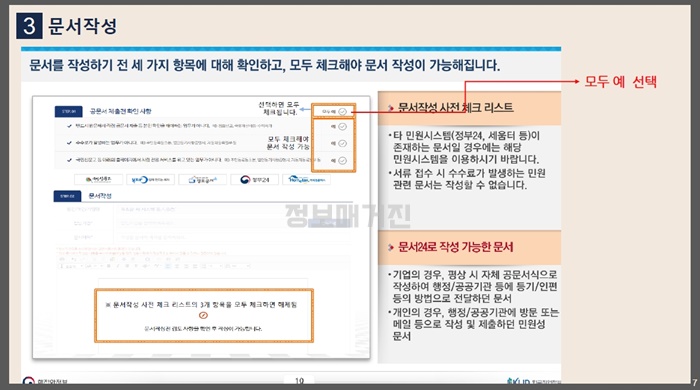Click the '서류 접수 시 수수료가 발생하는' bullet

pyautogui.click(x=467, y=179)
